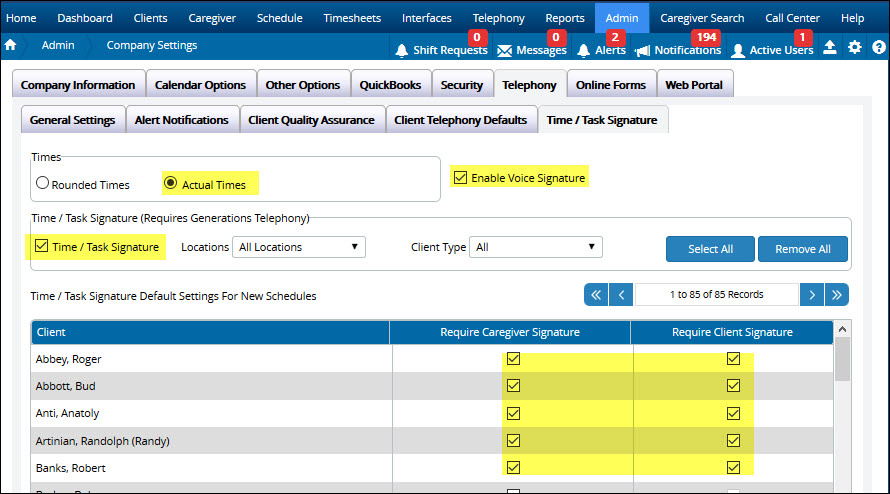Toggle the Time / Task Signature checkbox
Viewport: 890px width, 494px height.
(x=41, y=246)
